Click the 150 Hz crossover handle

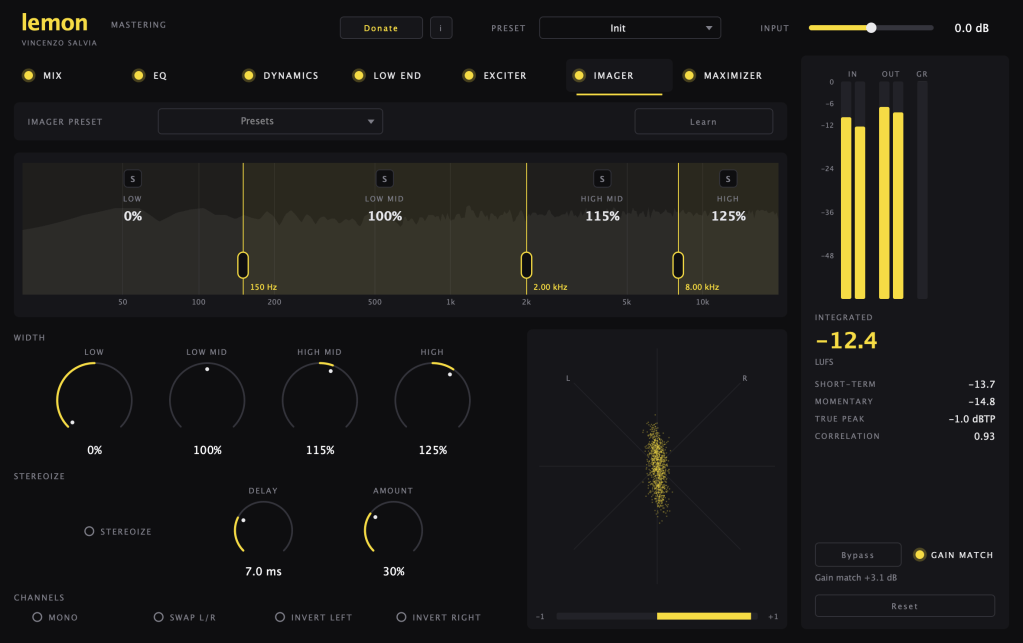pos(243,265)
